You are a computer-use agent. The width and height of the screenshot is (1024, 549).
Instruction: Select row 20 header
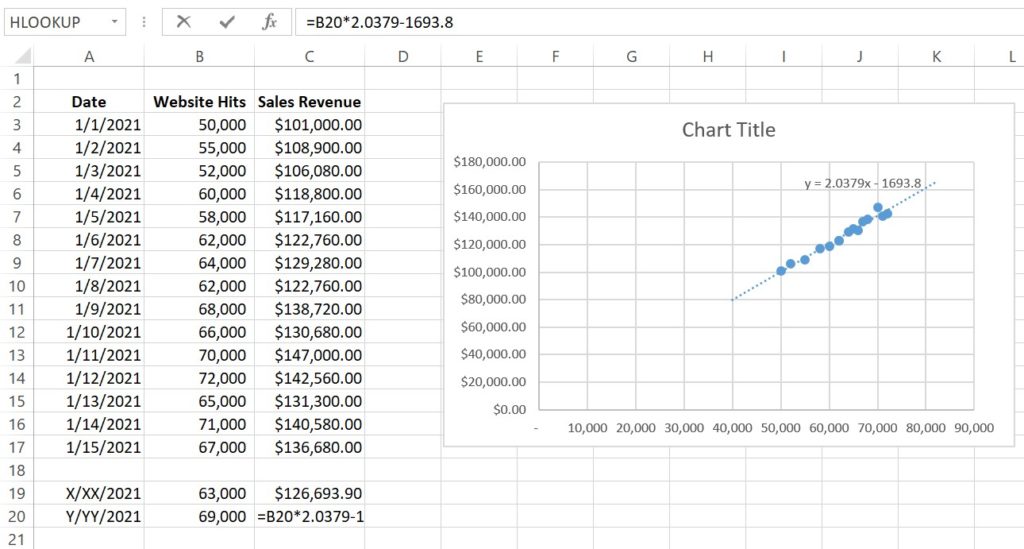(16, 516)
